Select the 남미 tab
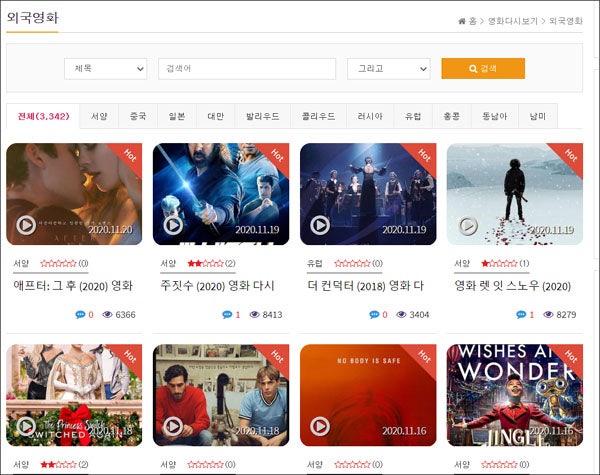The image size is (600, 475). [x=538, y=116]
